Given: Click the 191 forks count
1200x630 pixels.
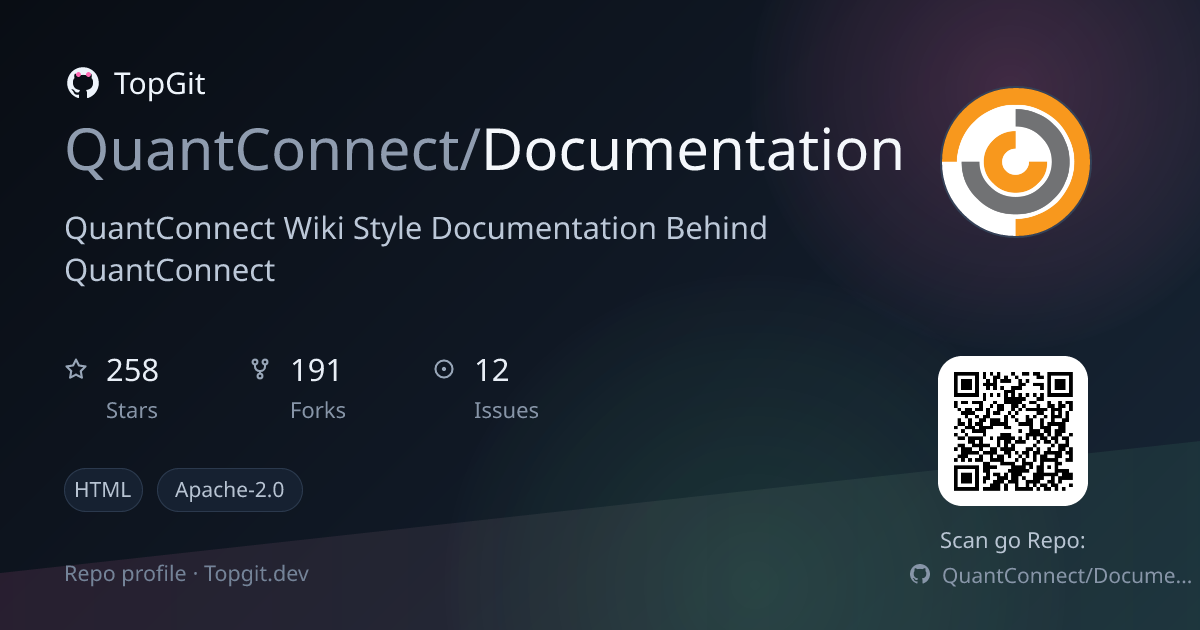Looking at the screenshot, I should pyautogui.click(x=316, y=371).
